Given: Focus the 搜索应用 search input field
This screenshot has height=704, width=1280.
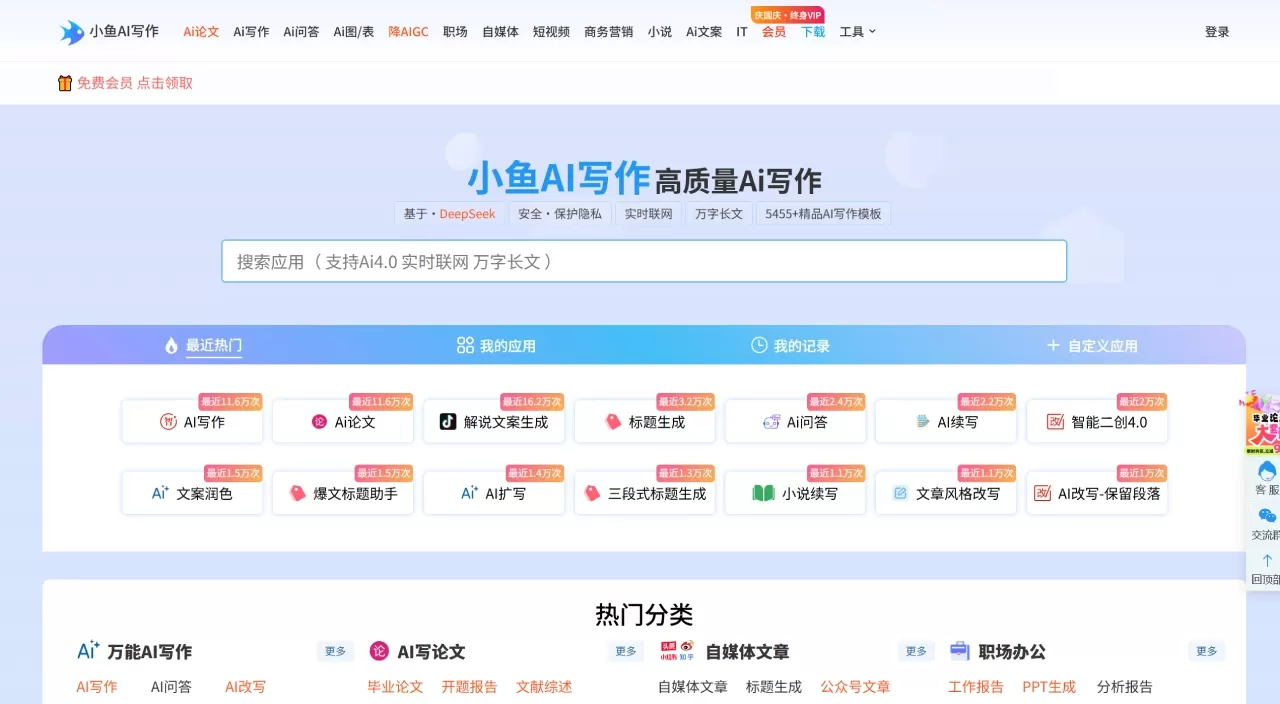Looking at the screenshot, I should point(644,261).
